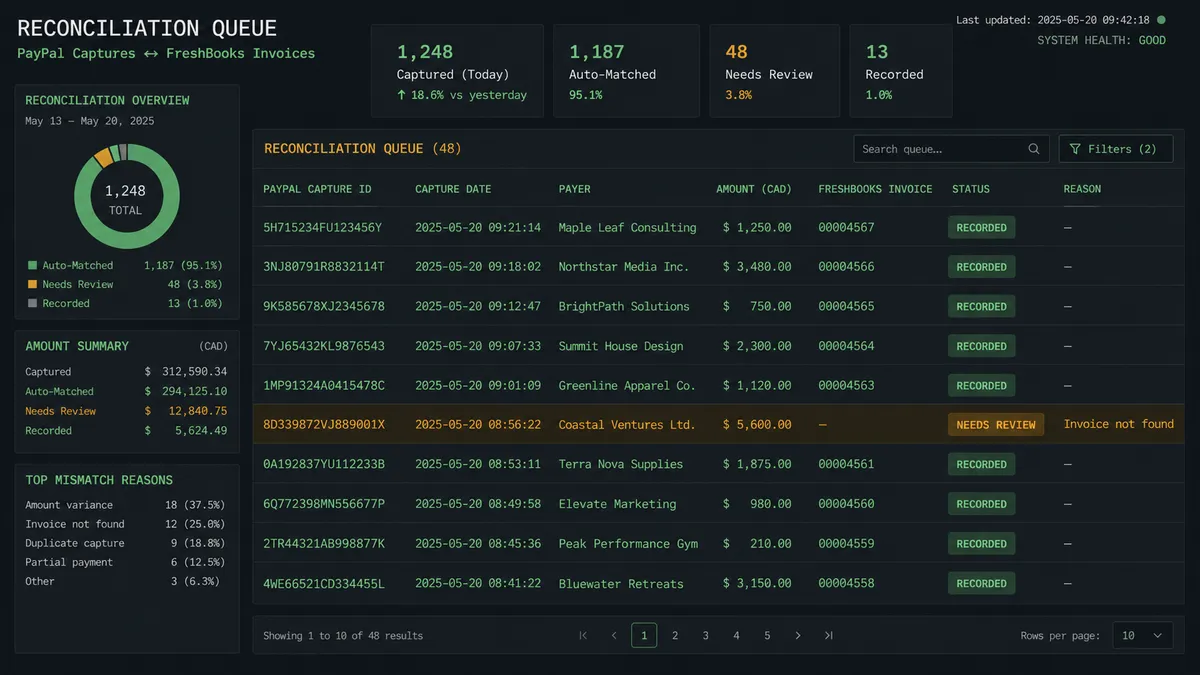Click Amount variance mismatch reason

point(69,506)
